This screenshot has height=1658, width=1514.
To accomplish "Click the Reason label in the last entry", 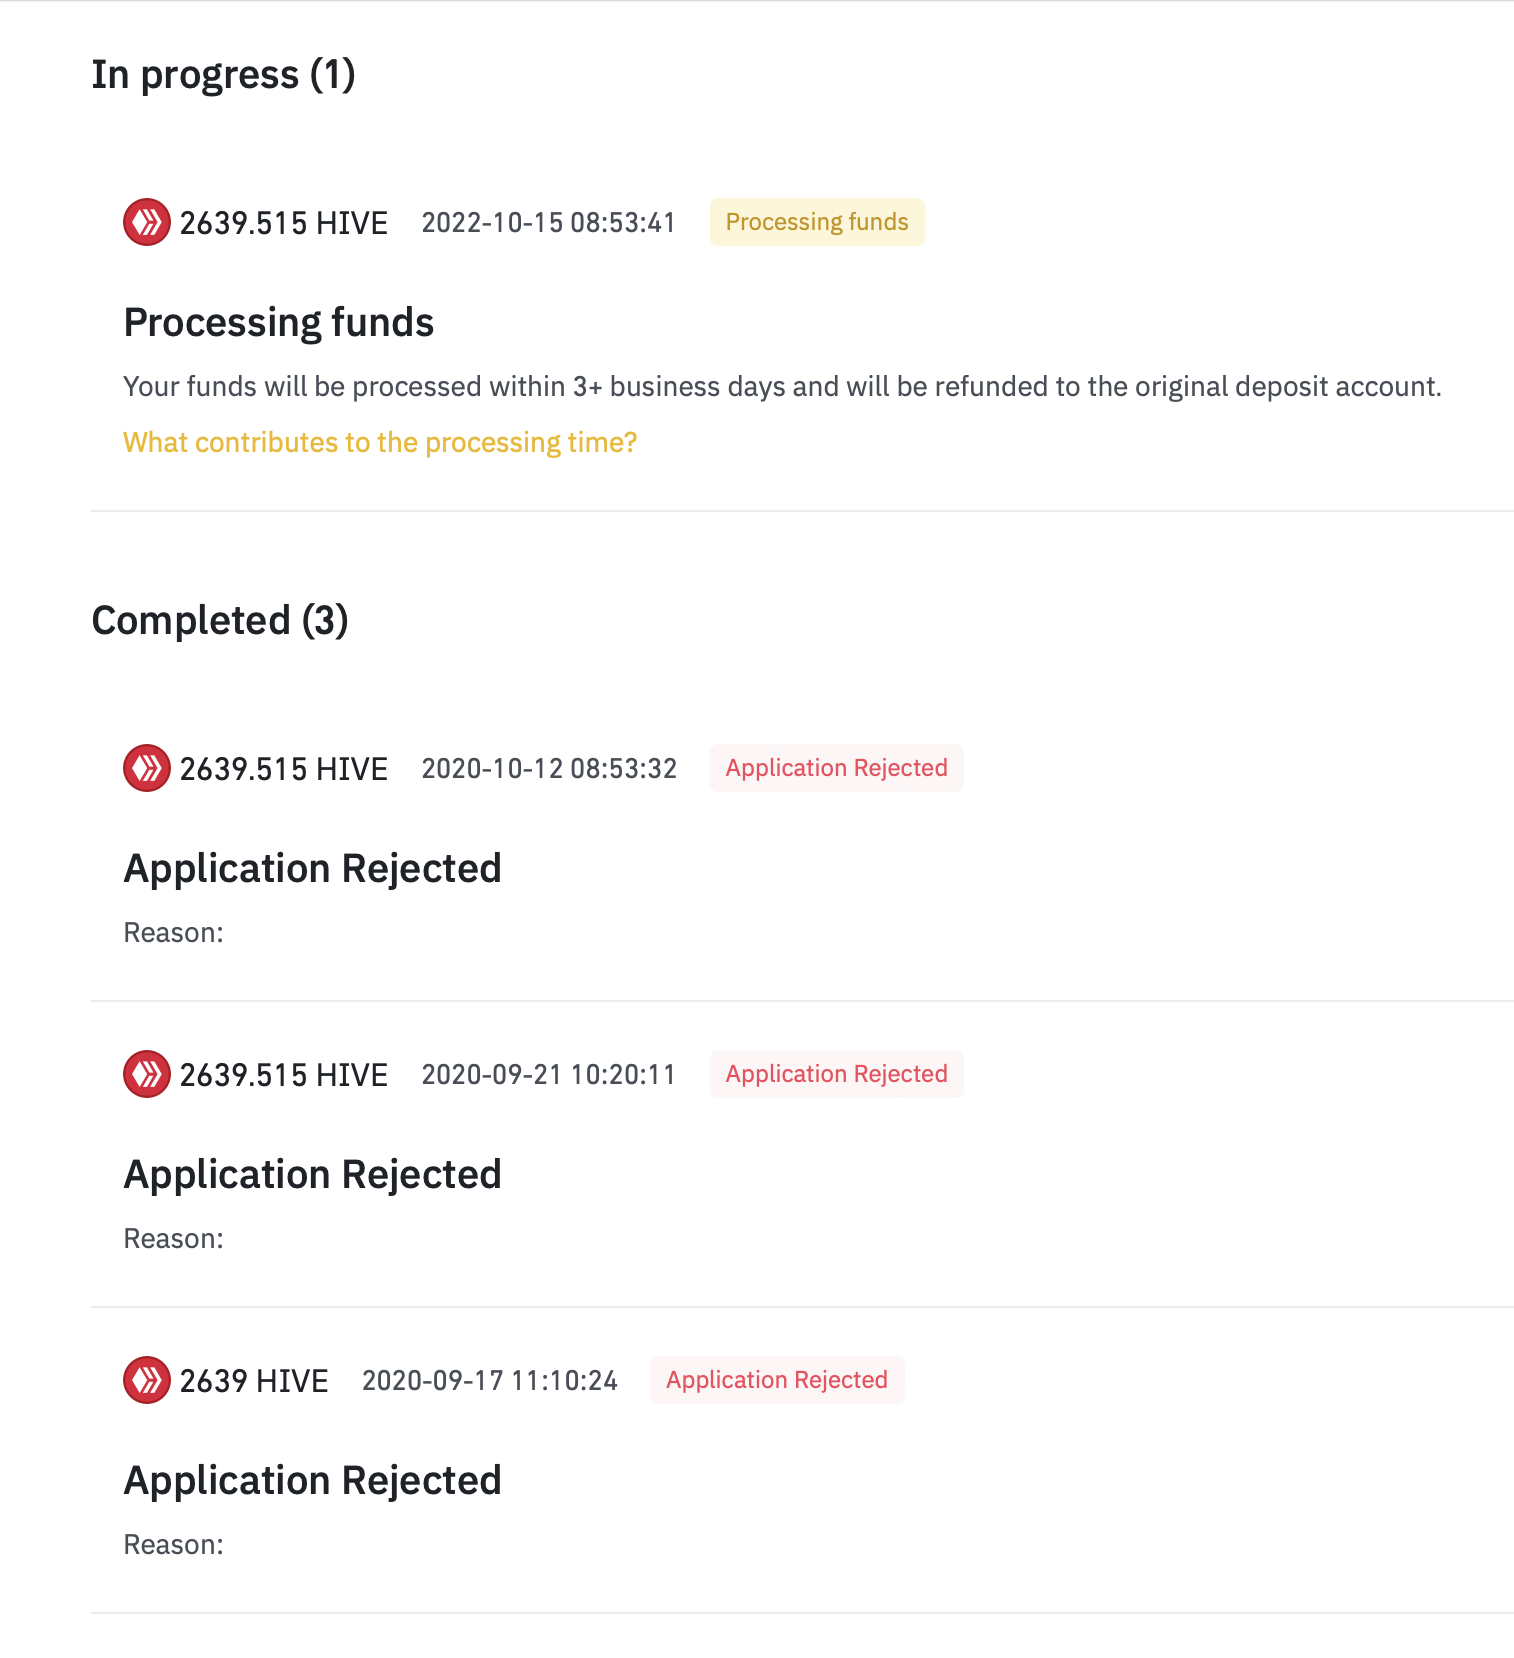I will 174,1545.
